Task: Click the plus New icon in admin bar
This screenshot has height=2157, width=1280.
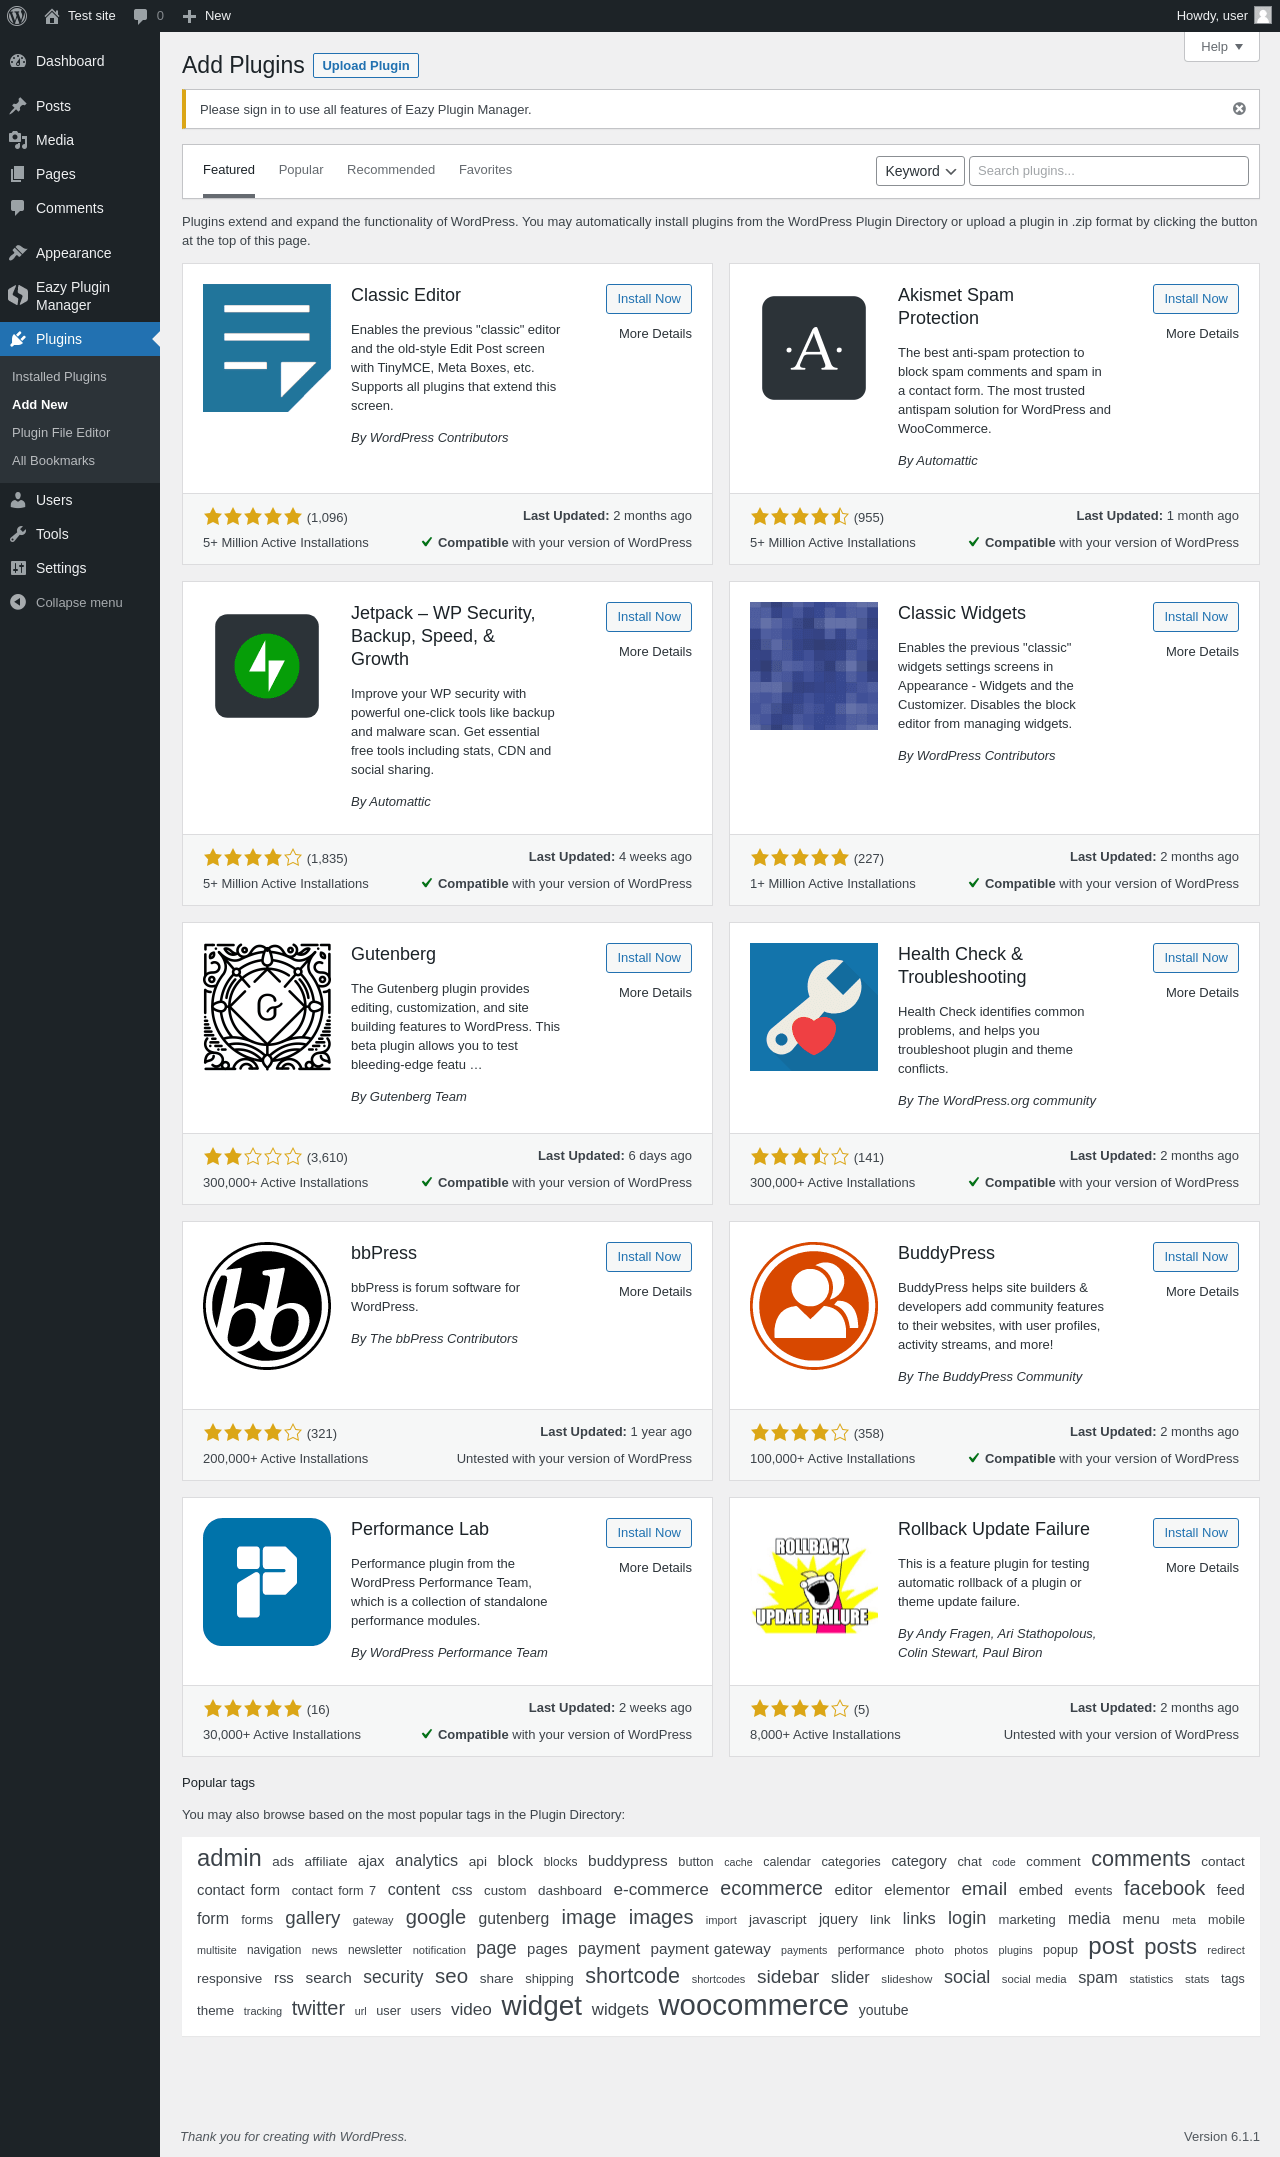Action: 189,16
